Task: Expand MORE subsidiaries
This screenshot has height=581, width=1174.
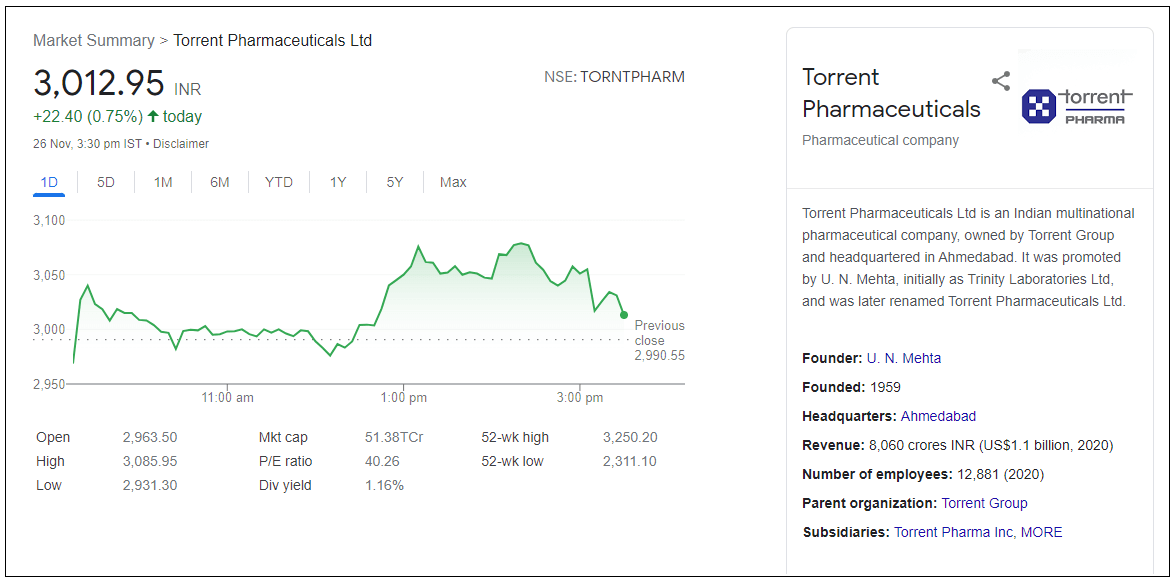Action: tap(1041, 532)
